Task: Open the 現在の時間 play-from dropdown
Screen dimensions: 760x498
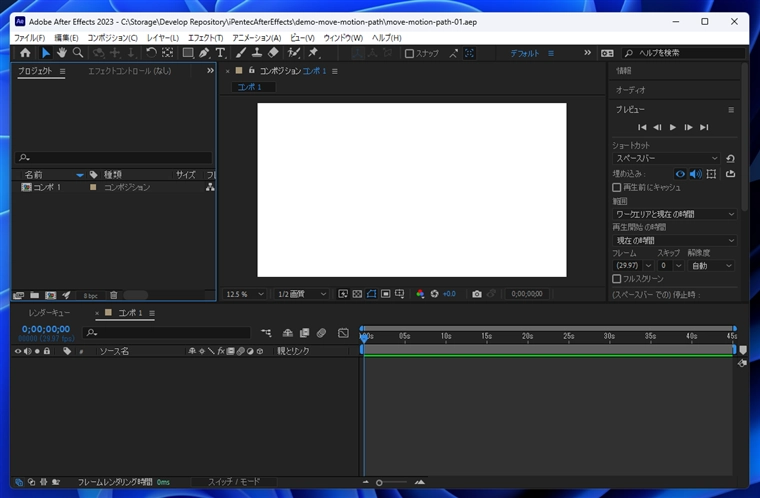Action: coord(674,241)
